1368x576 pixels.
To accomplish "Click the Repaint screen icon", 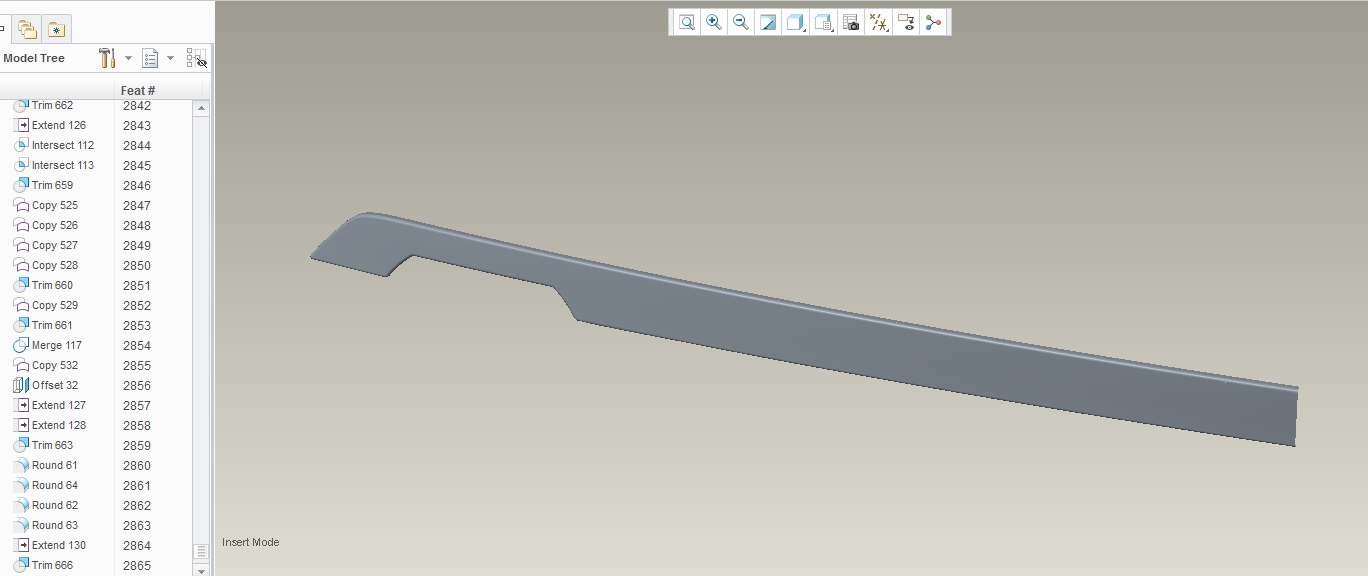I will [768, 22].
